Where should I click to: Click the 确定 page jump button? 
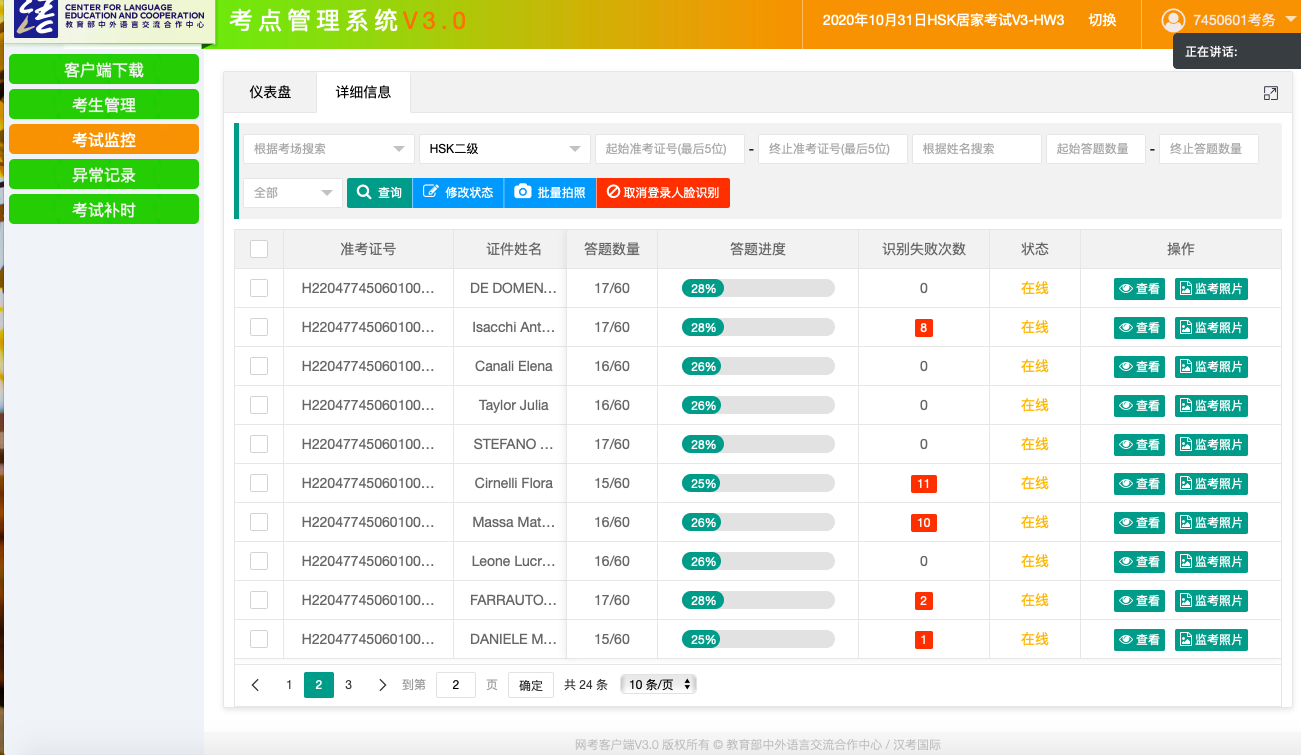click(x=530, y=685)
